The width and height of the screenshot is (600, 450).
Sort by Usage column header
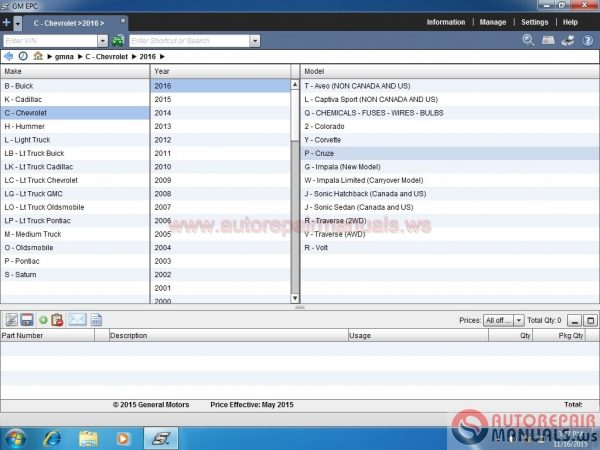click(x=418, y=336)
